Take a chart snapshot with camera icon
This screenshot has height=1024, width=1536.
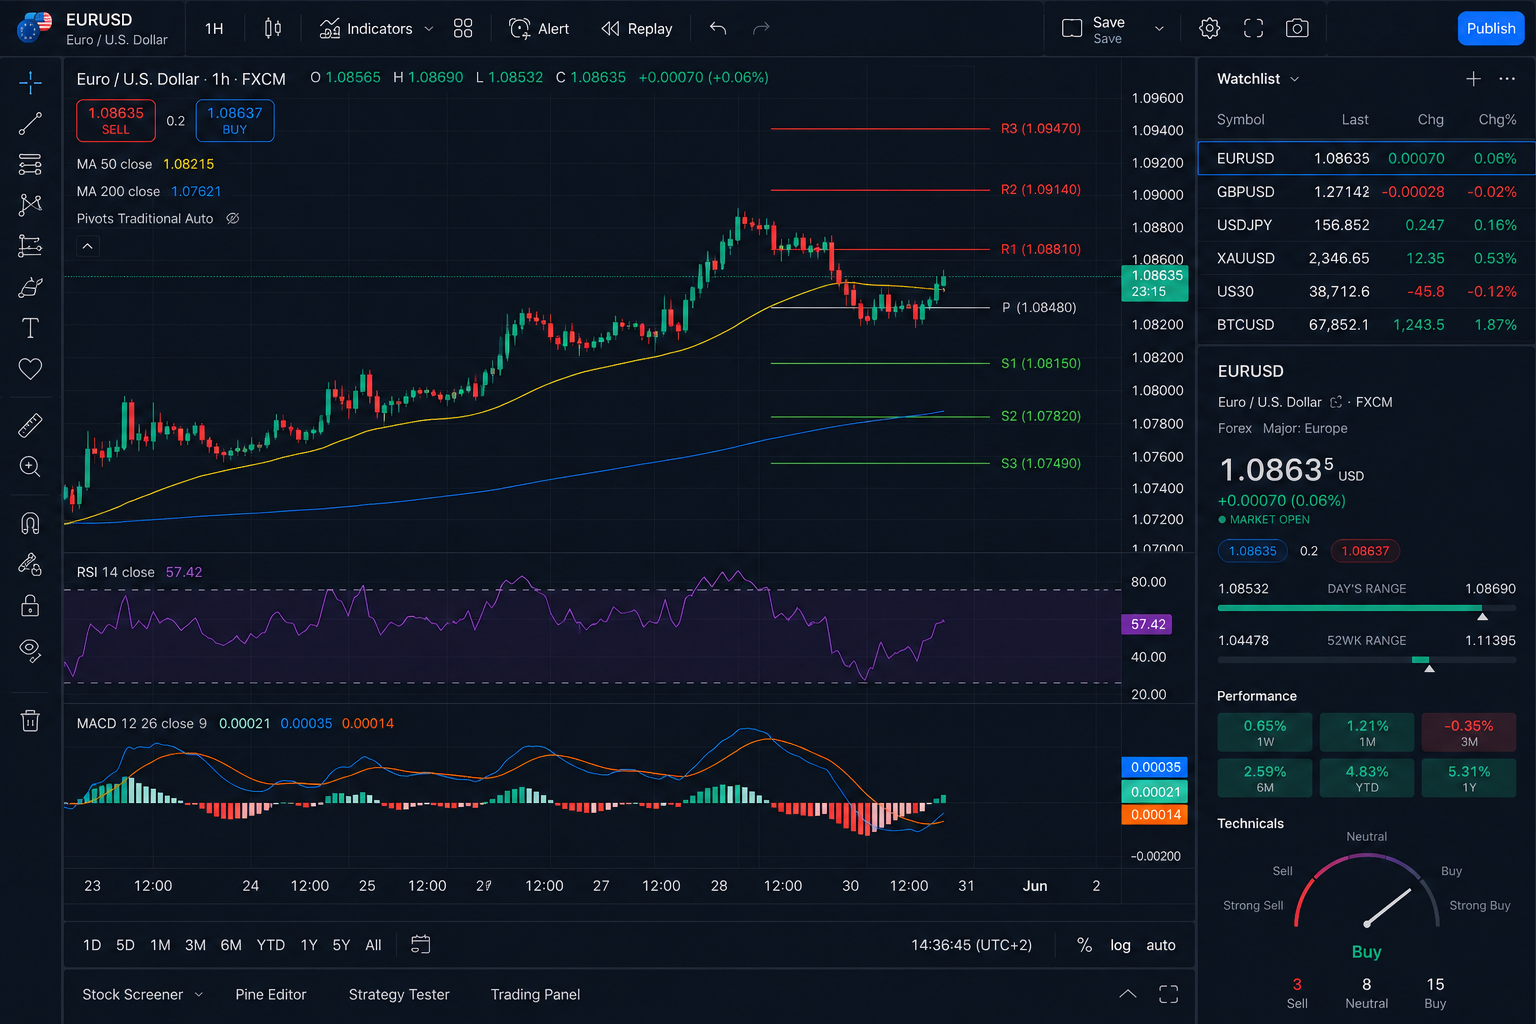1297,29
